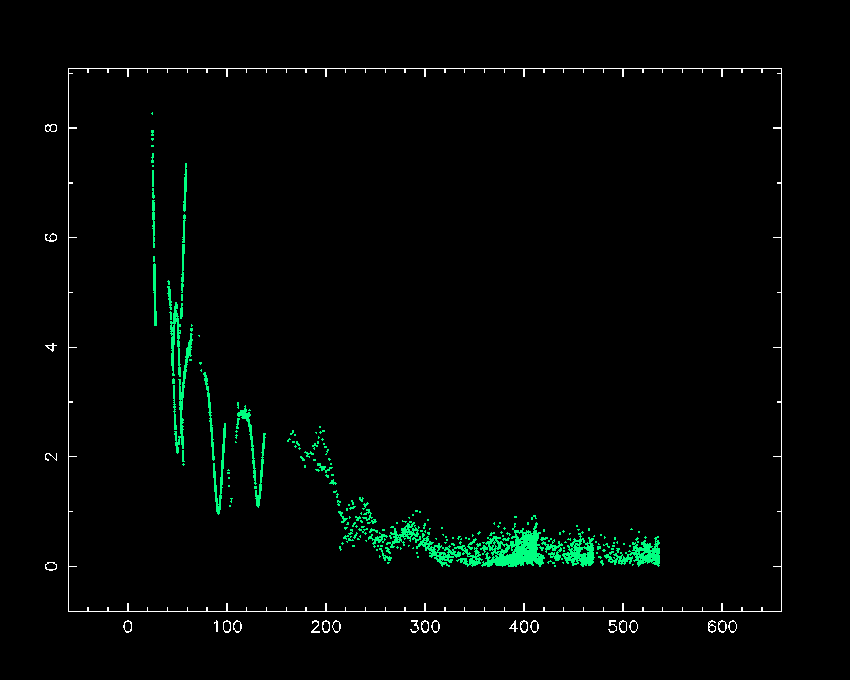Click the y-axis label 0
Viewport: 850px width, 680px height.
tap(51, 566)
